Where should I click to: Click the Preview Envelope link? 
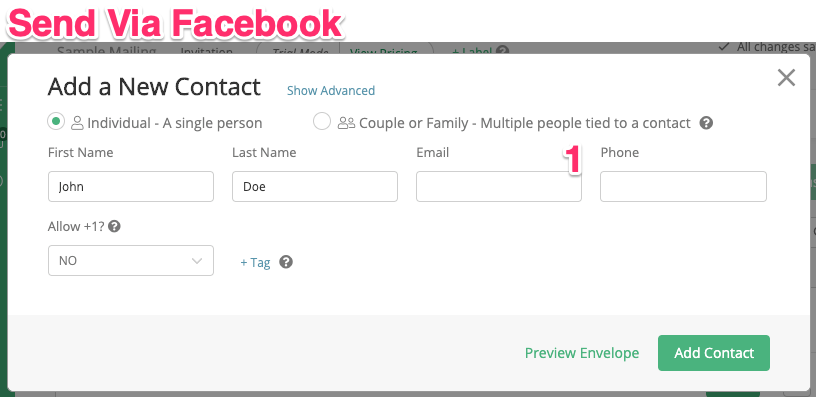click(582, 353)
